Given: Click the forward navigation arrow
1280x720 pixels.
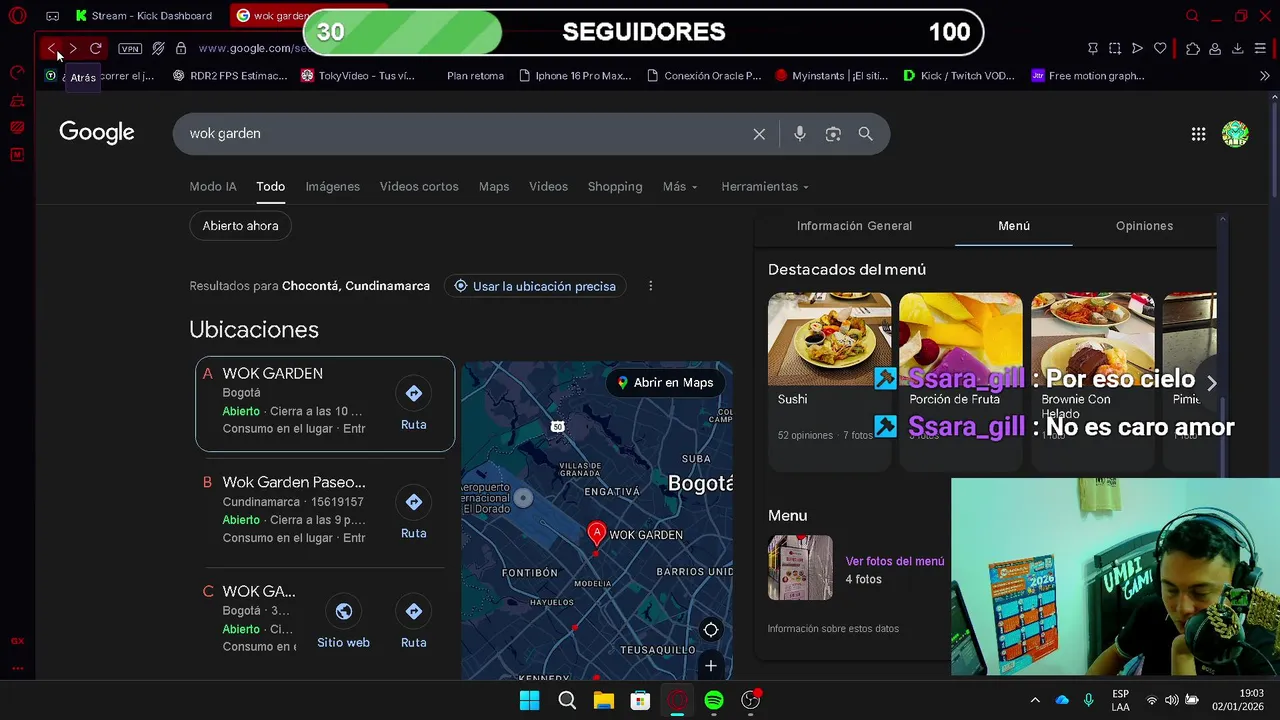Looking at the screenshot, I should [73, 48].
